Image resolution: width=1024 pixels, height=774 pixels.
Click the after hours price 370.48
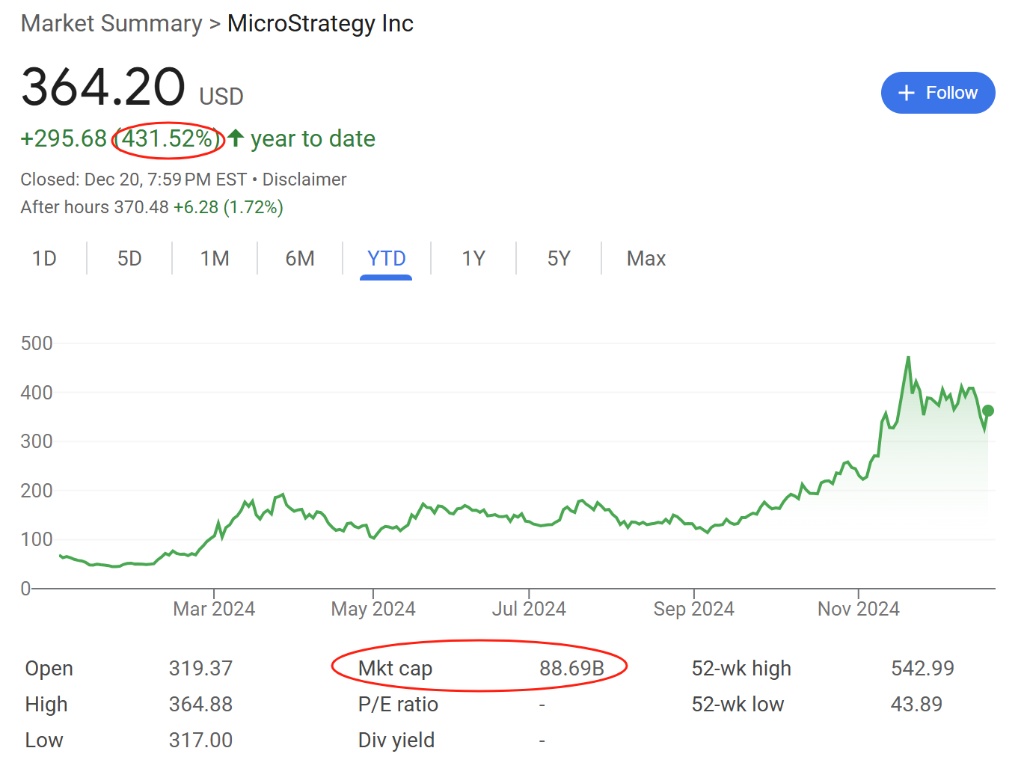pos(142,208)
